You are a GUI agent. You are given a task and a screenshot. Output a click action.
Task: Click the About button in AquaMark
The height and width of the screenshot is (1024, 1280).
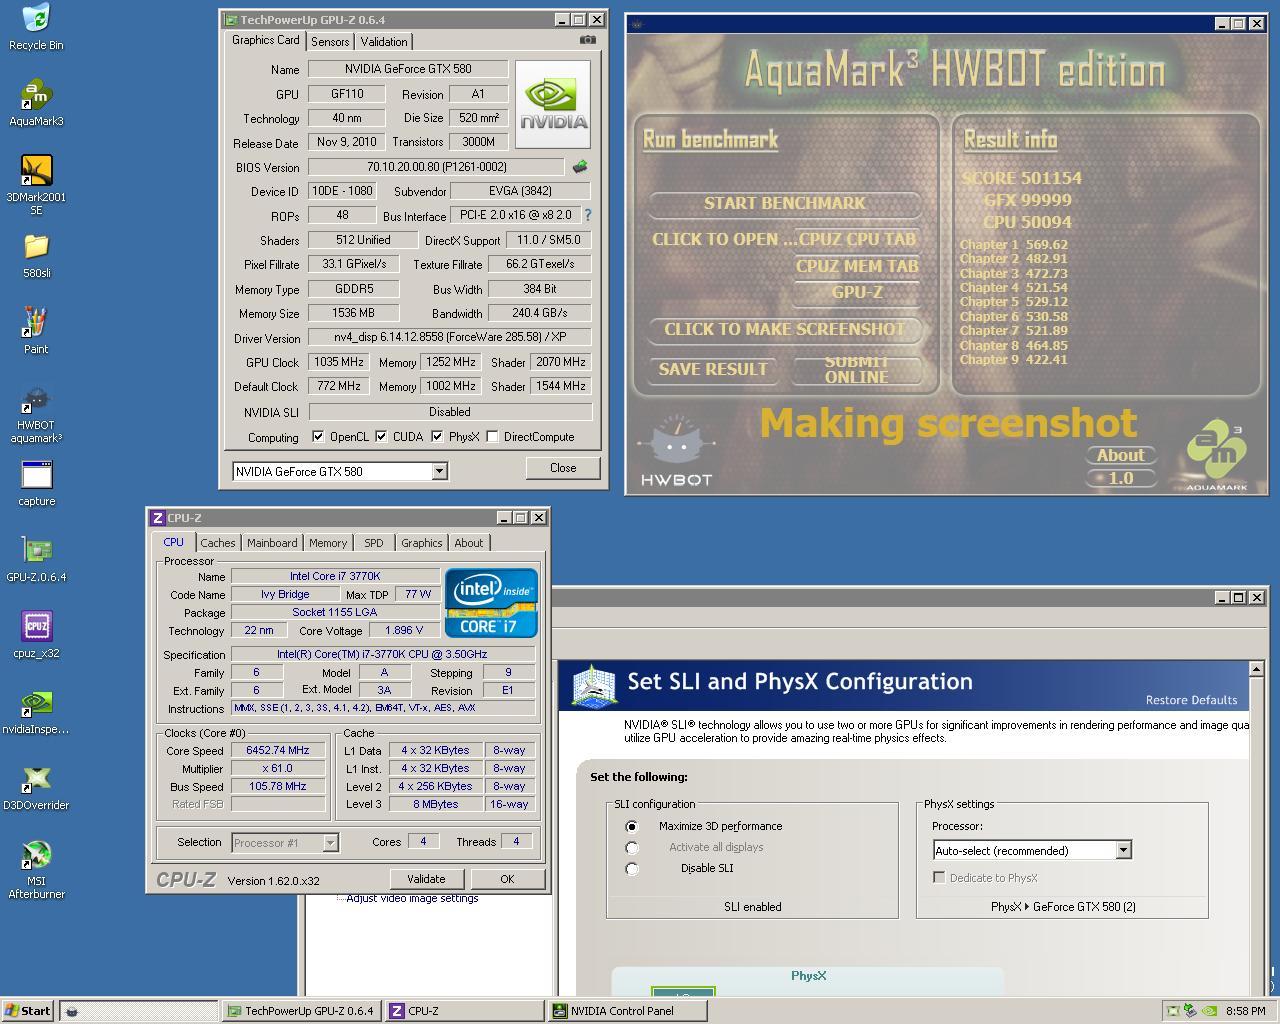[x=1120, y=455]
